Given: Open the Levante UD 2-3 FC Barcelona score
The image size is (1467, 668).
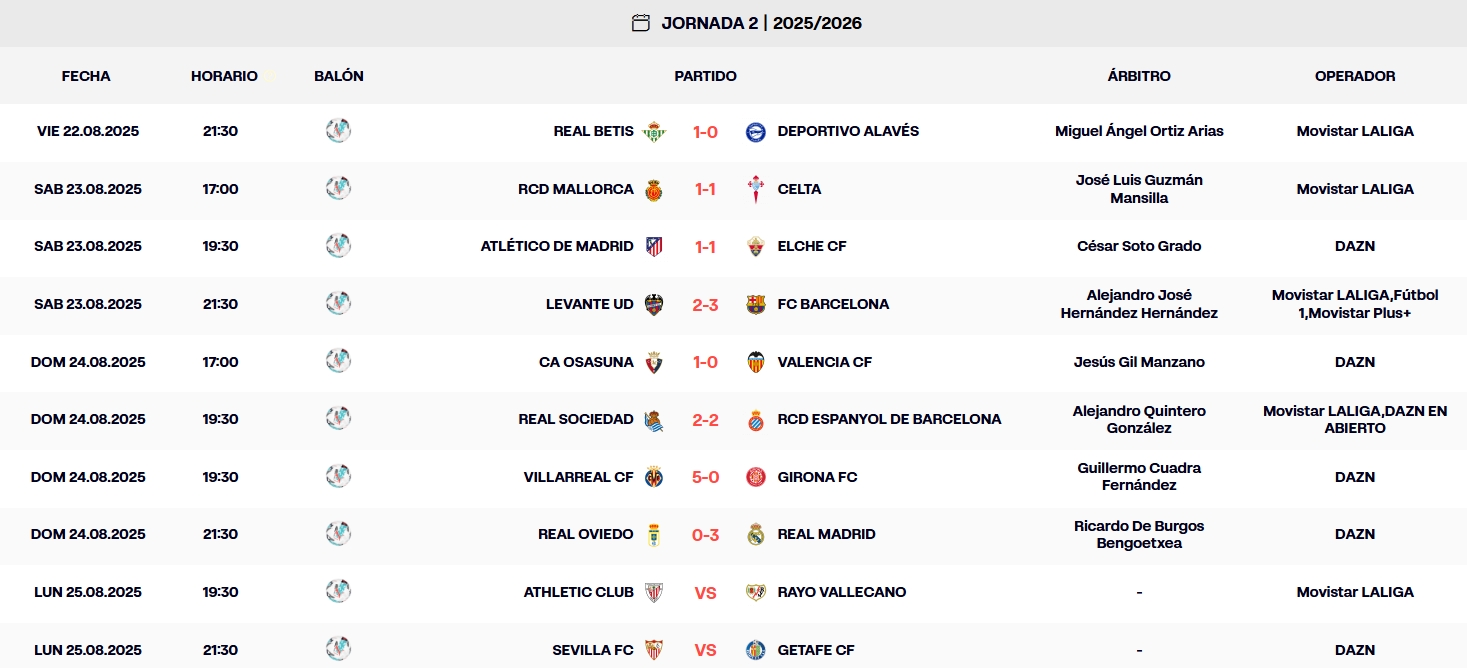Looking at the screenshot, I should point(705,304).
